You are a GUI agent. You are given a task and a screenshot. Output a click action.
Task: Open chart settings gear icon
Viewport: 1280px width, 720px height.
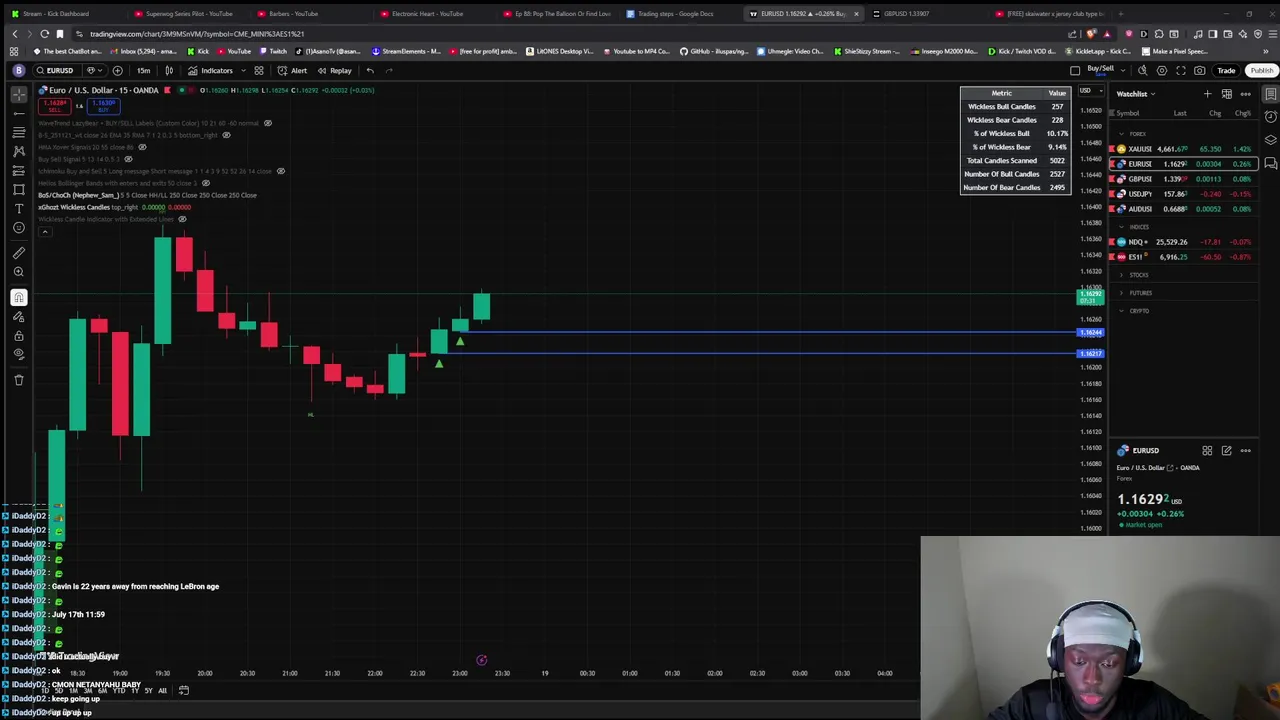coord(1162,70)
